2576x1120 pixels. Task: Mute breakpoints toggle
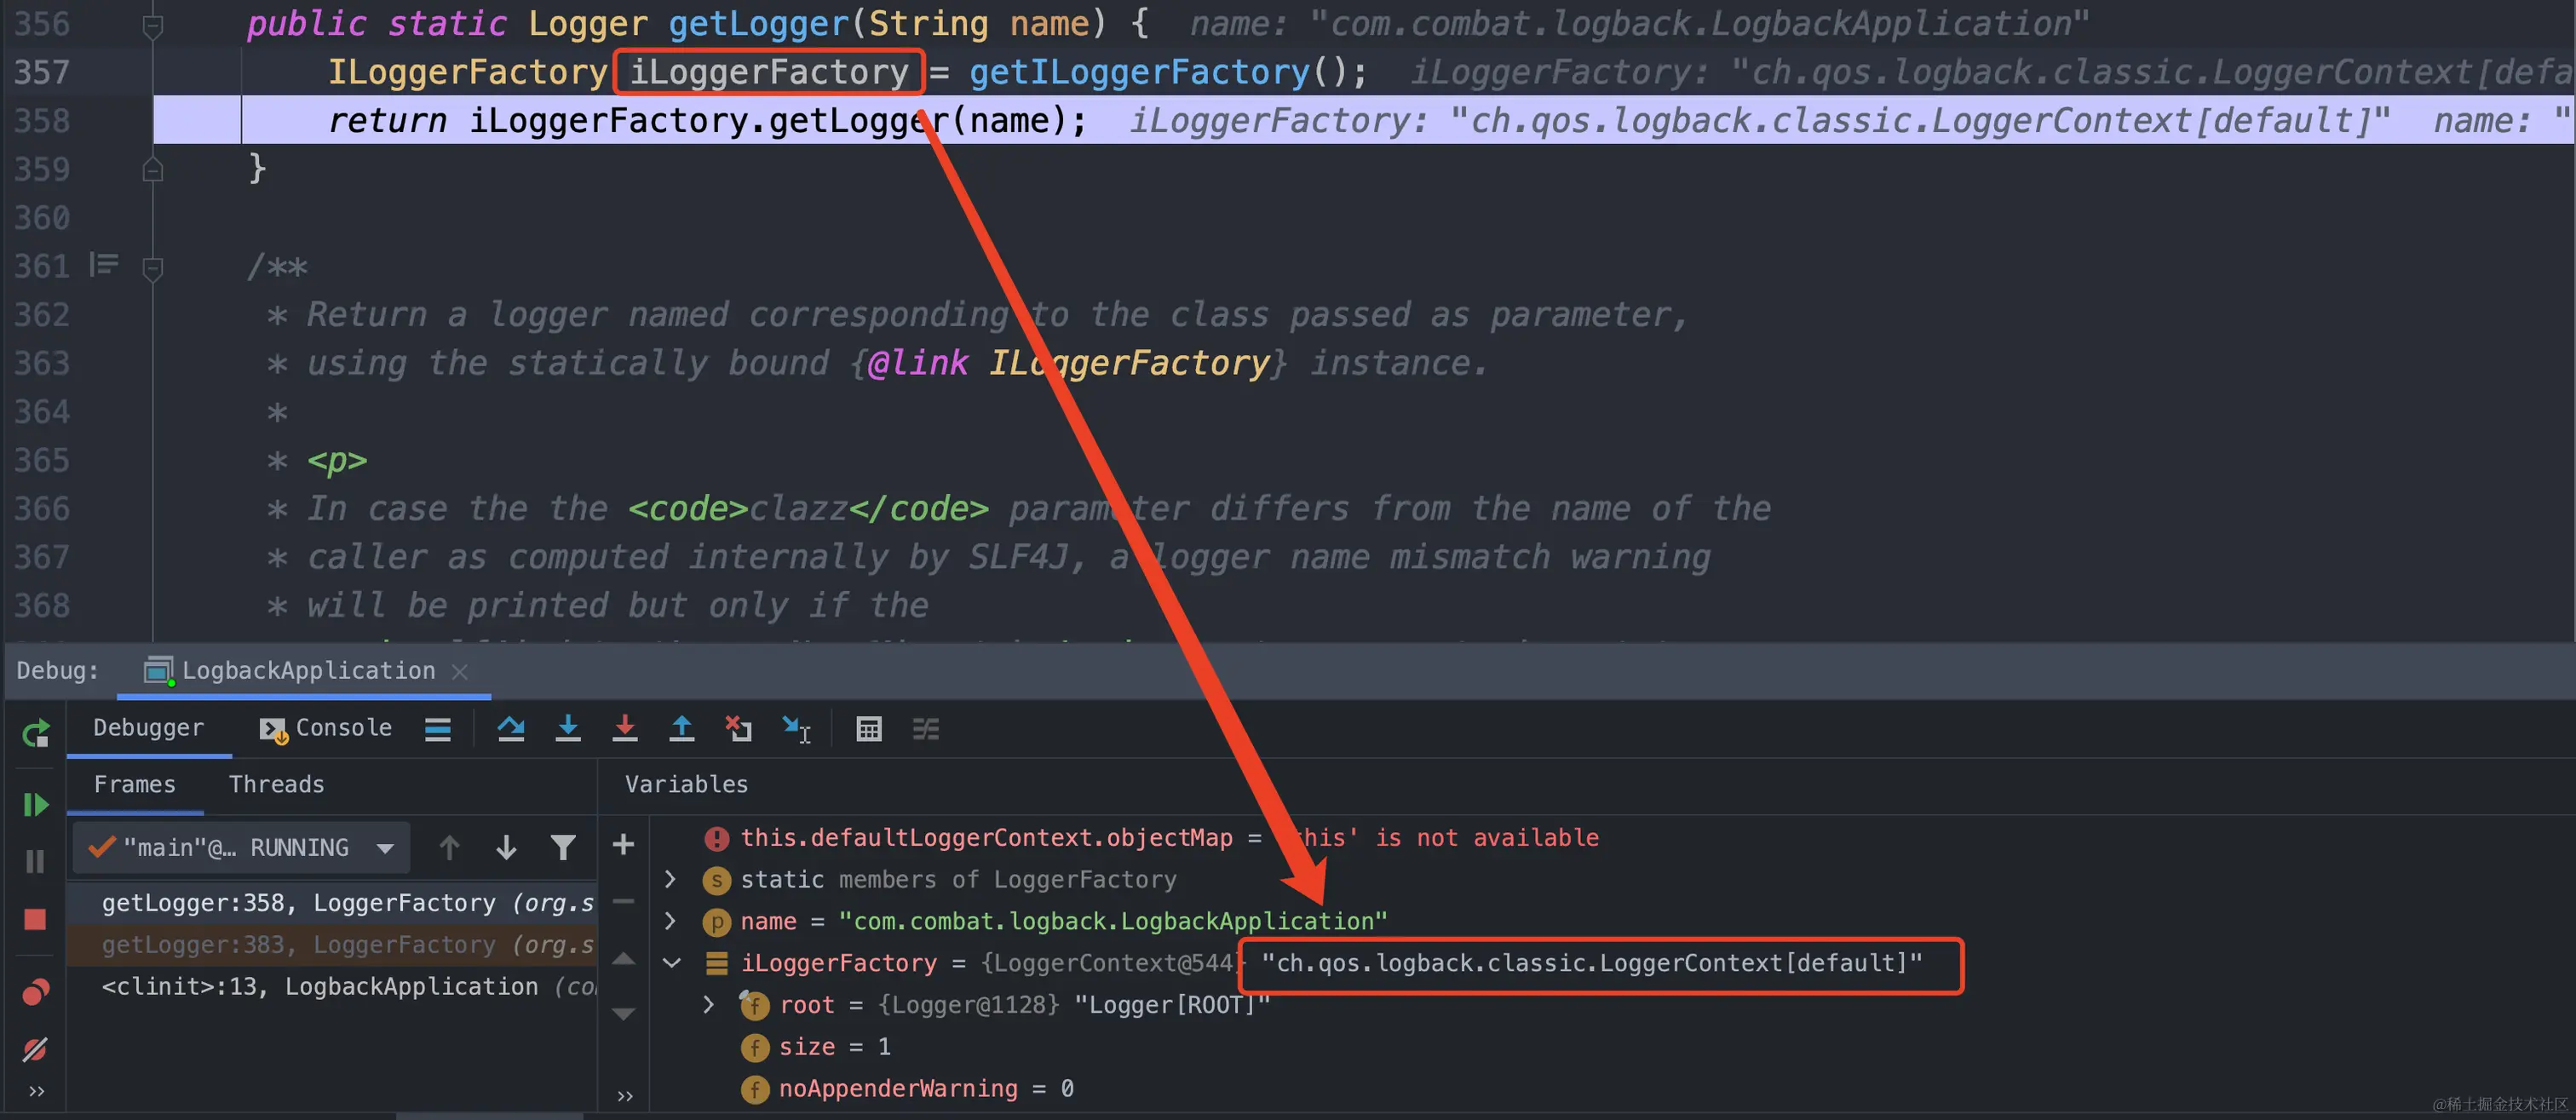click(x=35, y=1049)
